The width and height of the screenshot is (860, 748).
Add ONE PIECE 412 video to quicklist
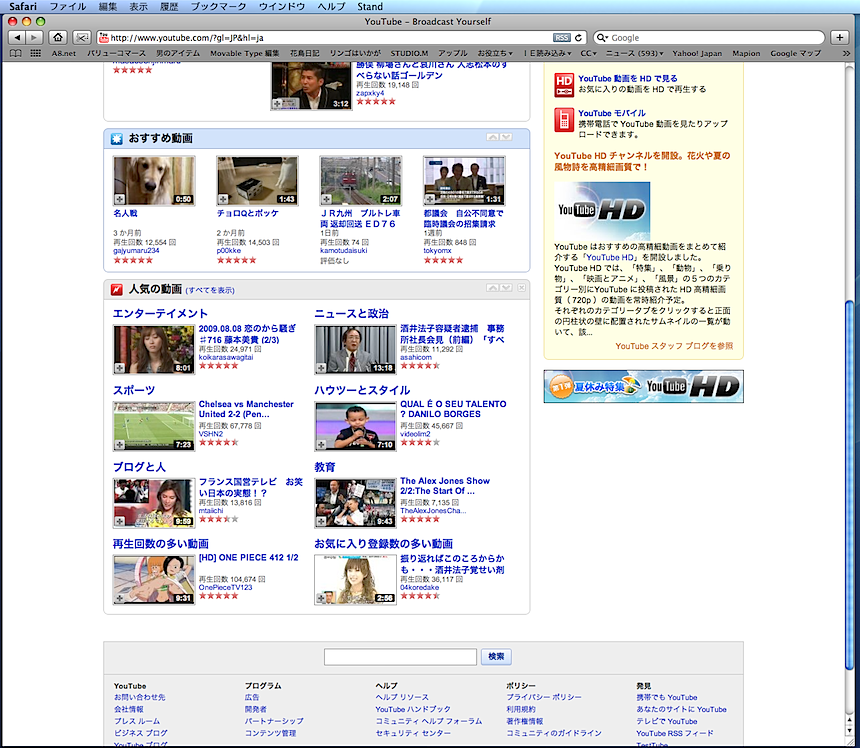tap(120, 598)
